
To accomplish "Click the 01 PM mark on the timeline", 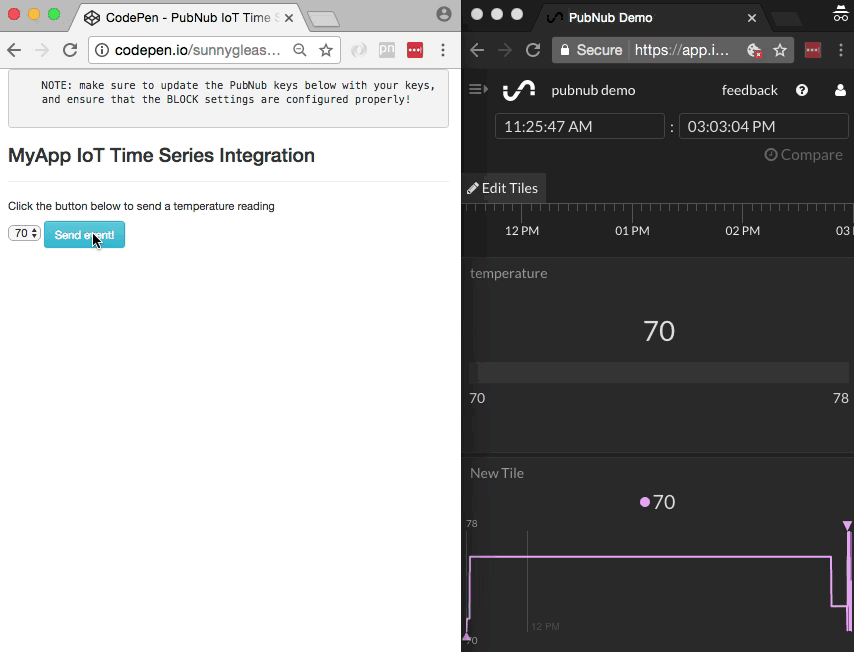I will [x=632, y=230].
